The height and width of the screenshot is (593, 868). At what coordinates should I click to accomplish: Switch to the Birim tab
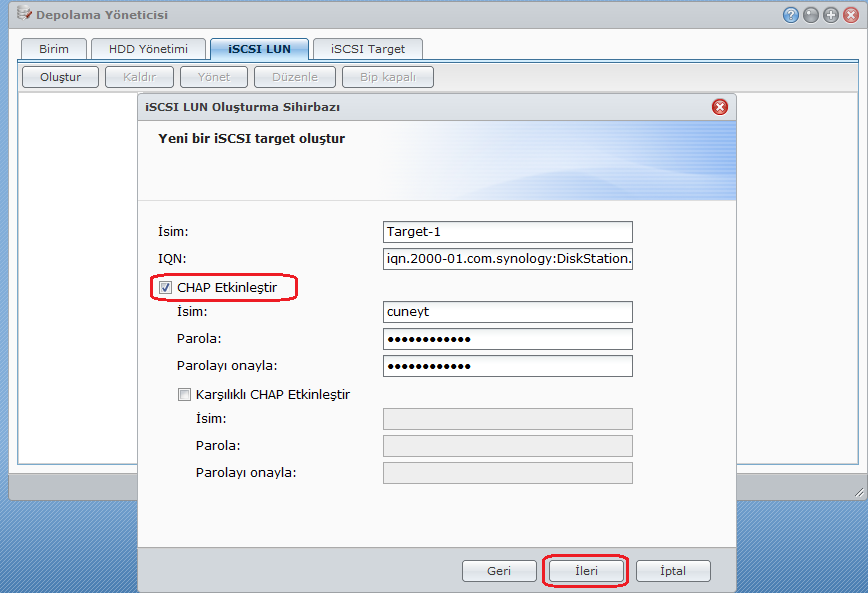53,49
